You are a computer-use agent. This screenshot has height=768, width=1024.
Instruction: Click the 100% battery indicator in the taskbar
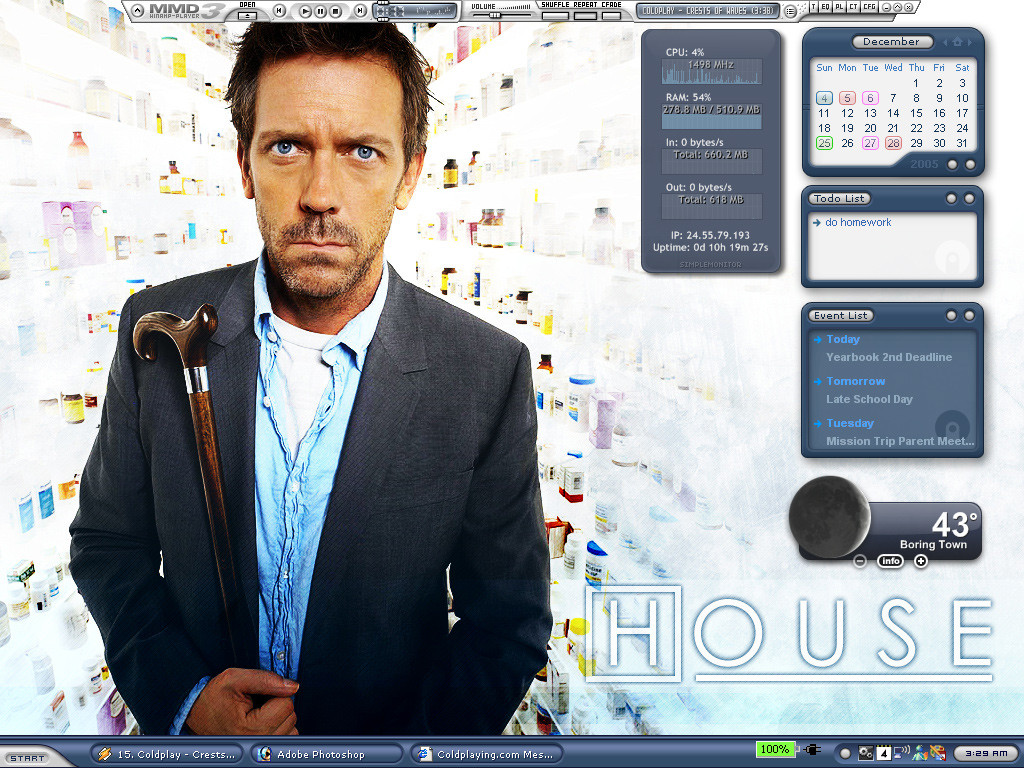click(775, 750)
